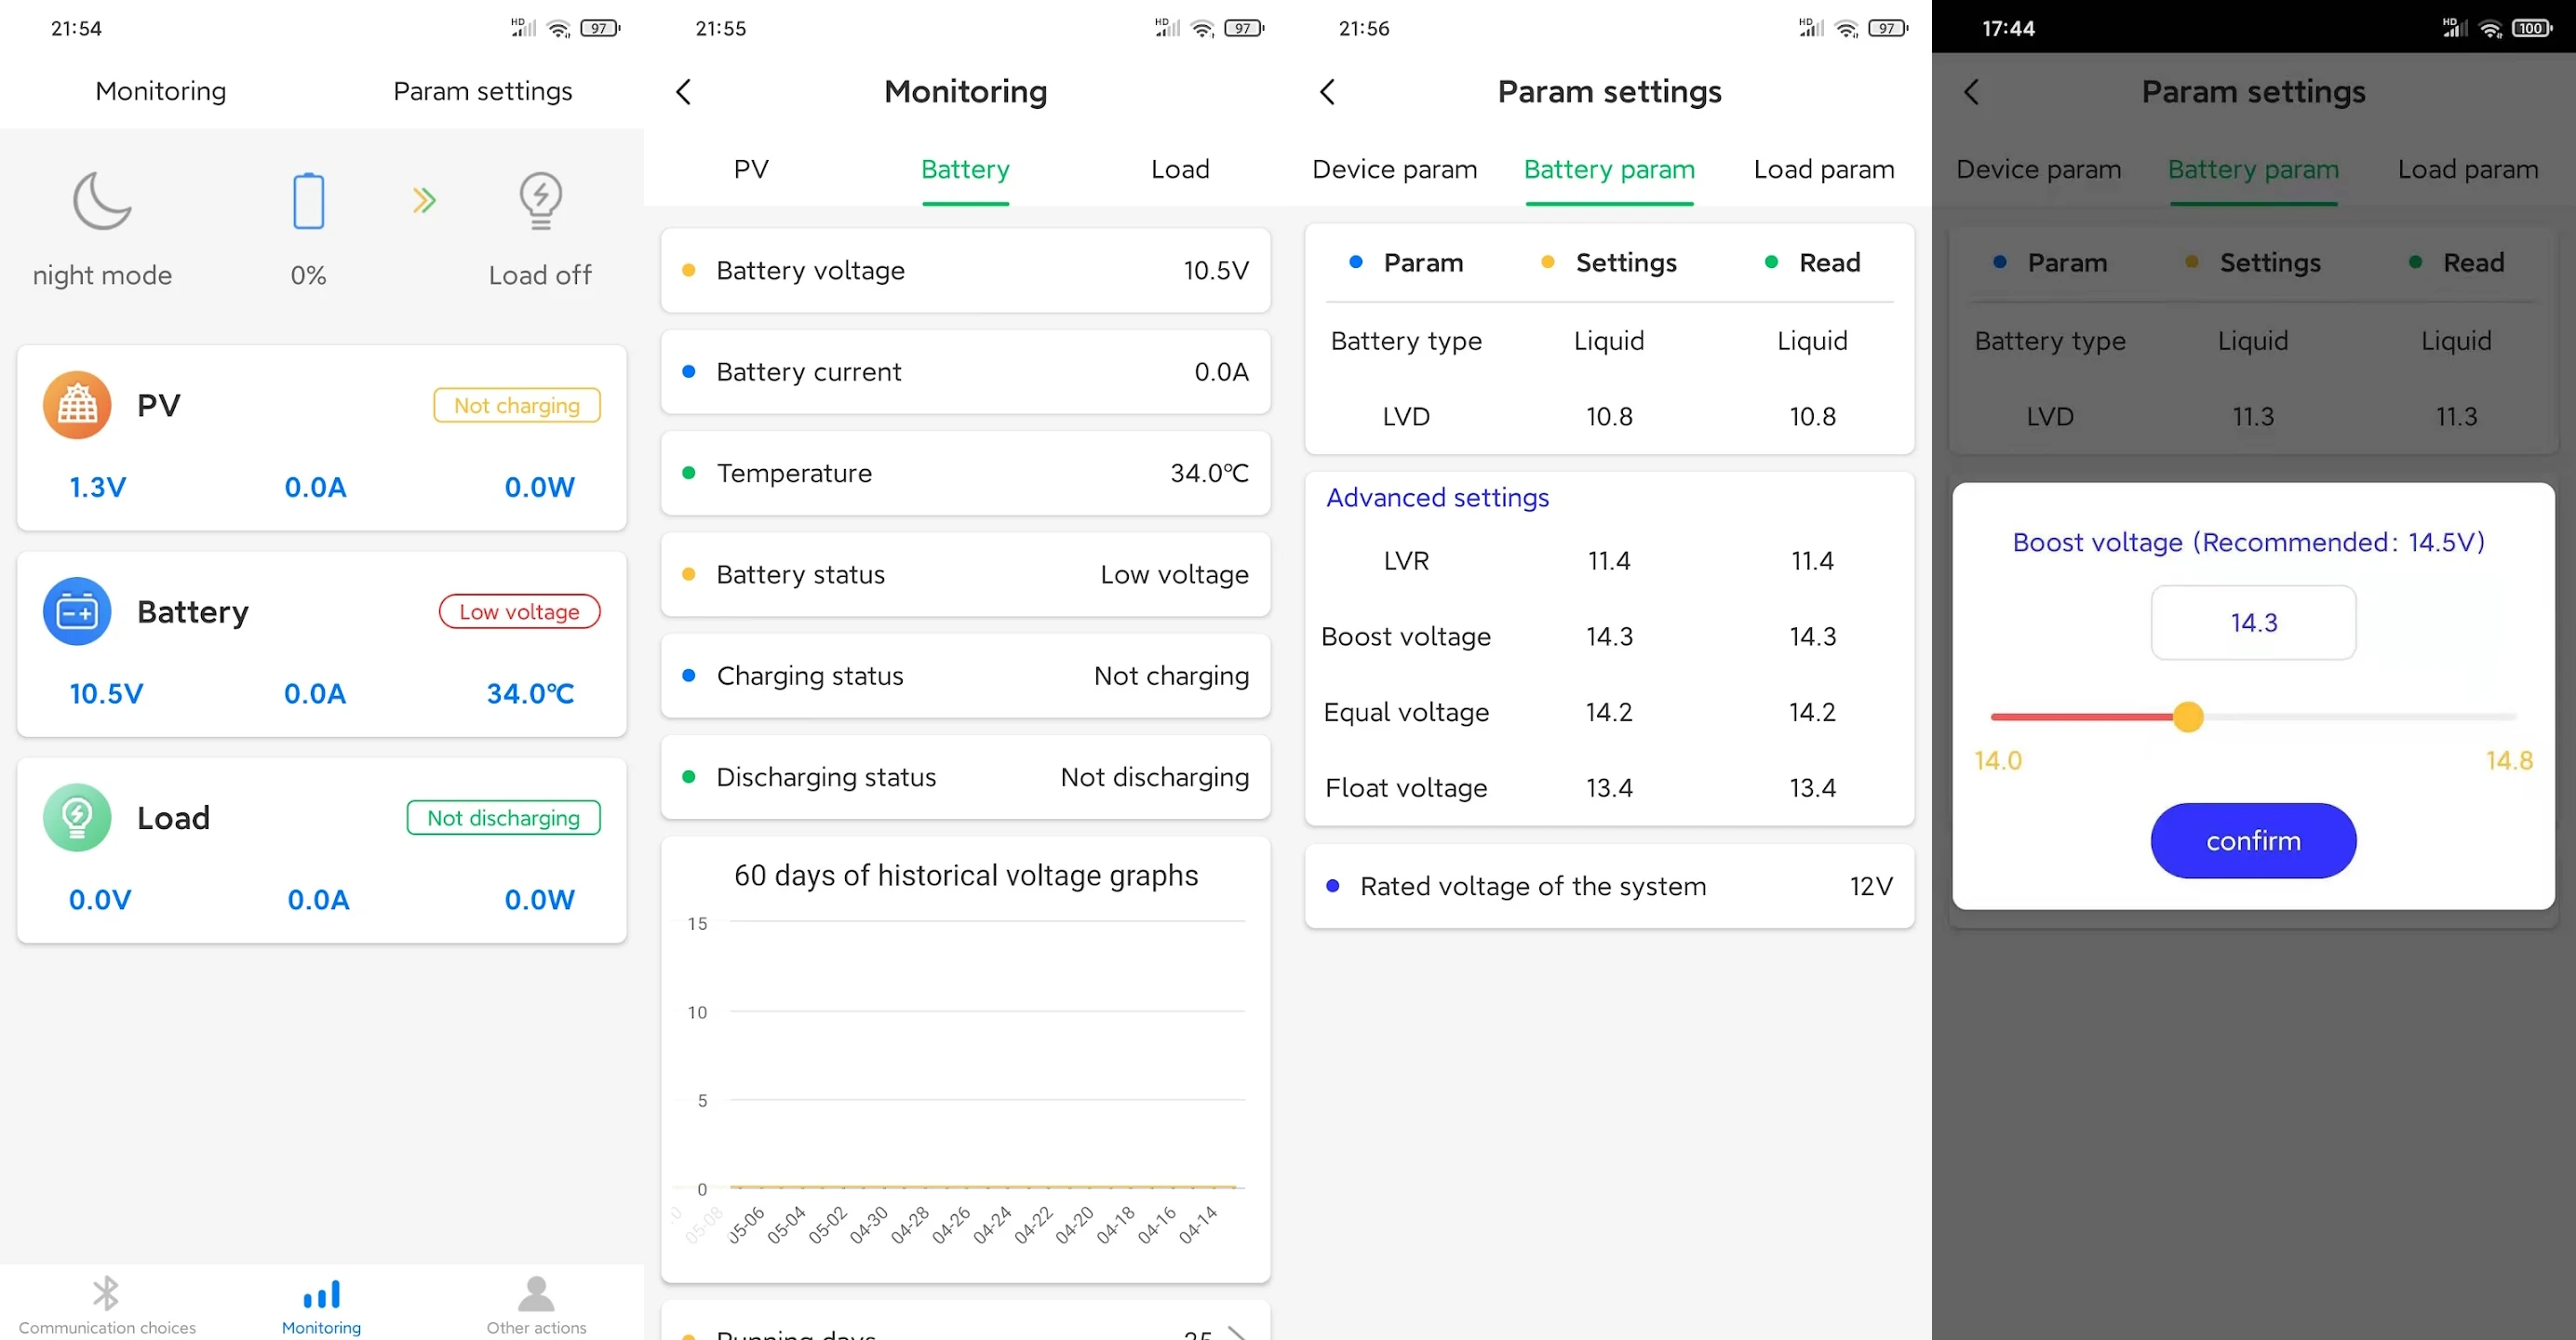The height and width of the screenshot is (1340, 2576).
Task: Tap signal icon in 21:55 status bar
Action: click(x=1167, y=28)
